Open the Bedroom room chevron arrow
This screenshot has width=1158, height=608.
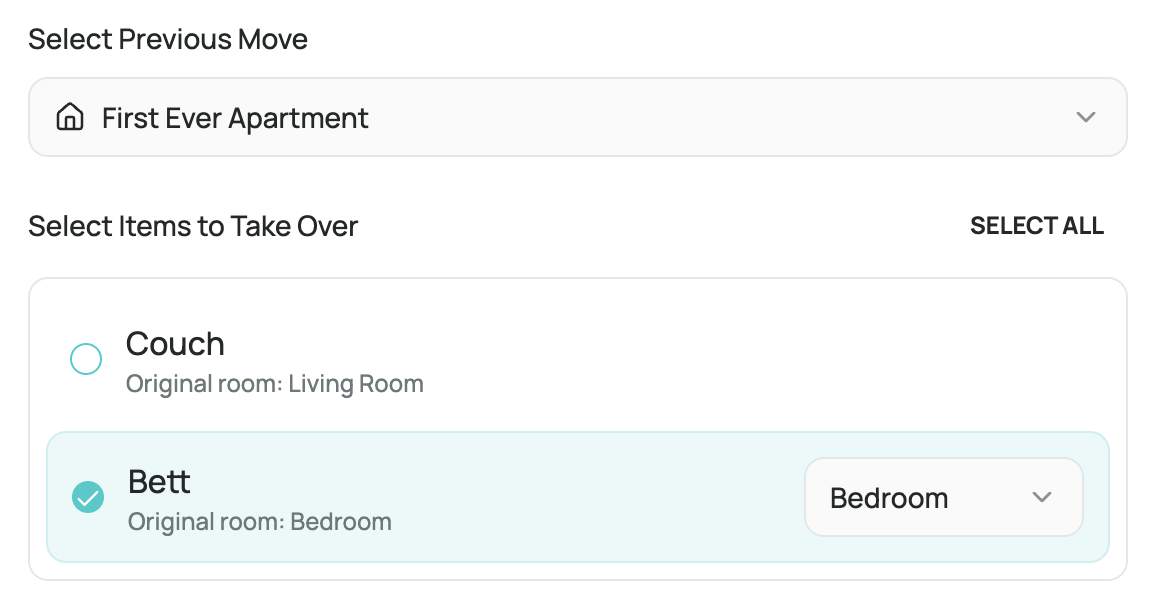tap(1042, 498)
